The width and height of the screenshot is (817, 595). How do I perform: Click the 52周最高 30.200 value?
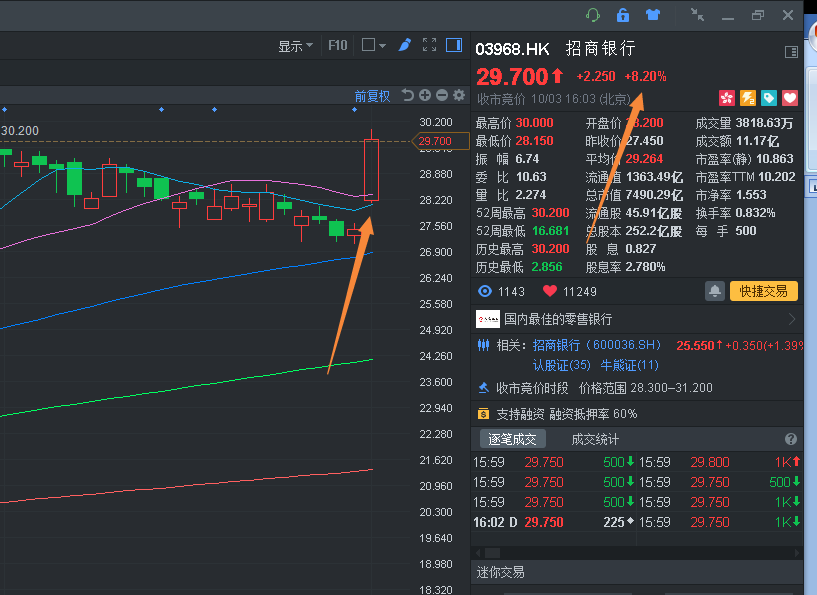click(x=550, y=213)
